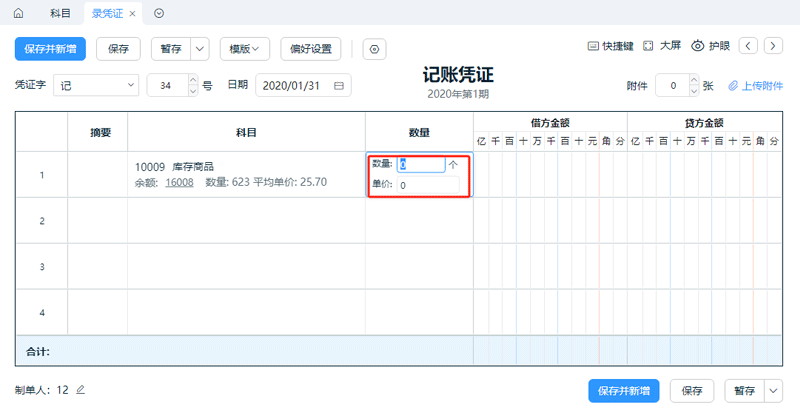Viewport: 800px width, 413px height.
Task: Click the date field 2020/01/31
Action: tap(303, 85)
